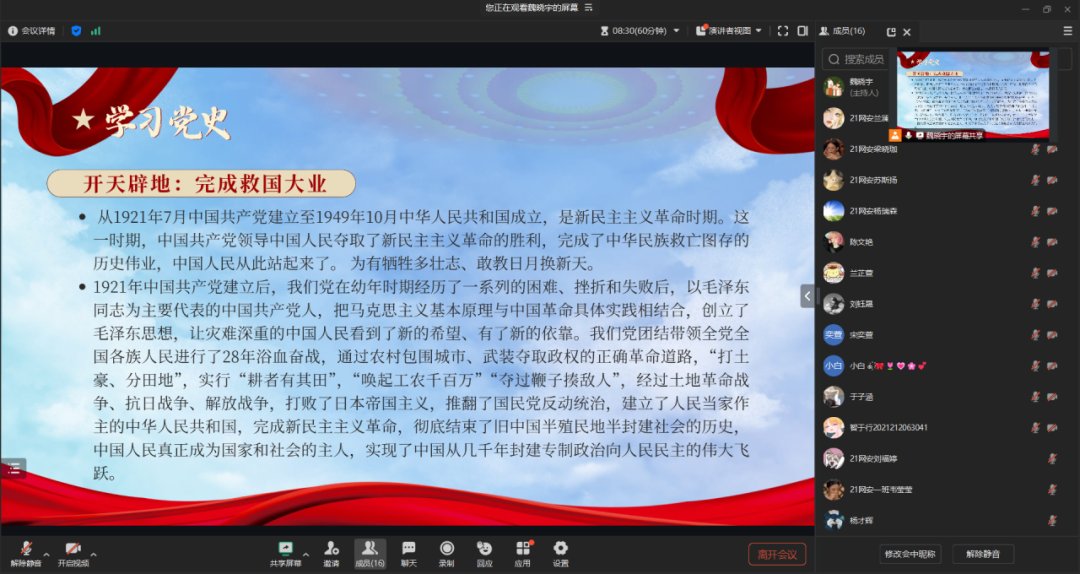Select the 成员(16) toolbar item
The image size is (1080, 574).
[369, 552]
